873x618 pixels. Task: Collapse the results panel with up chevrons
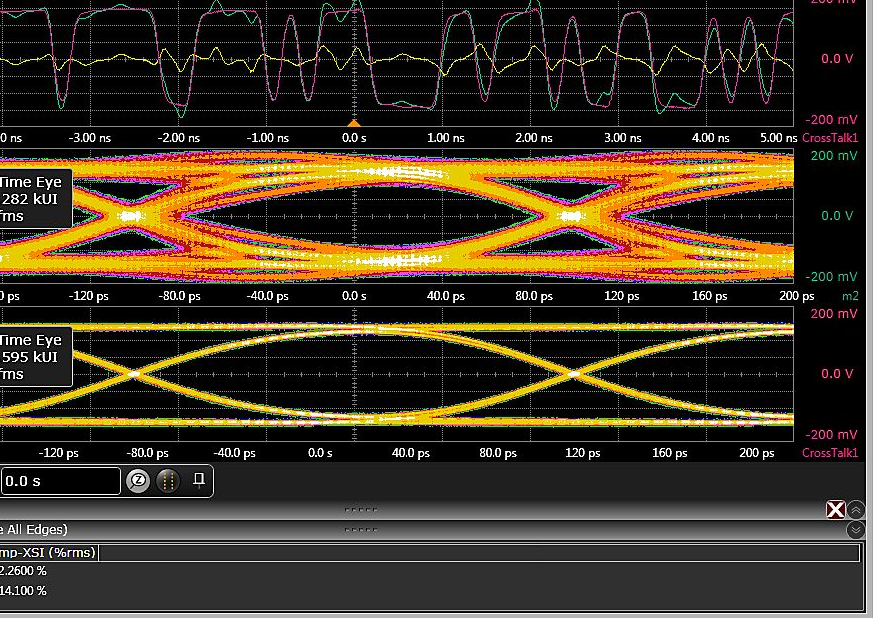click(856, 510)
